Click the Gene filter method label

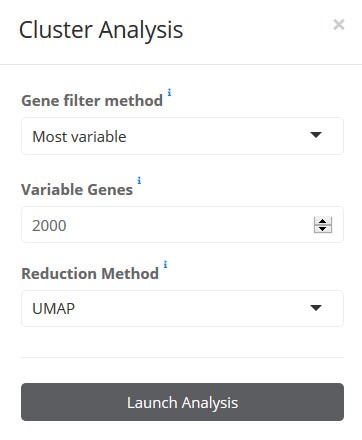coord(92,101)
